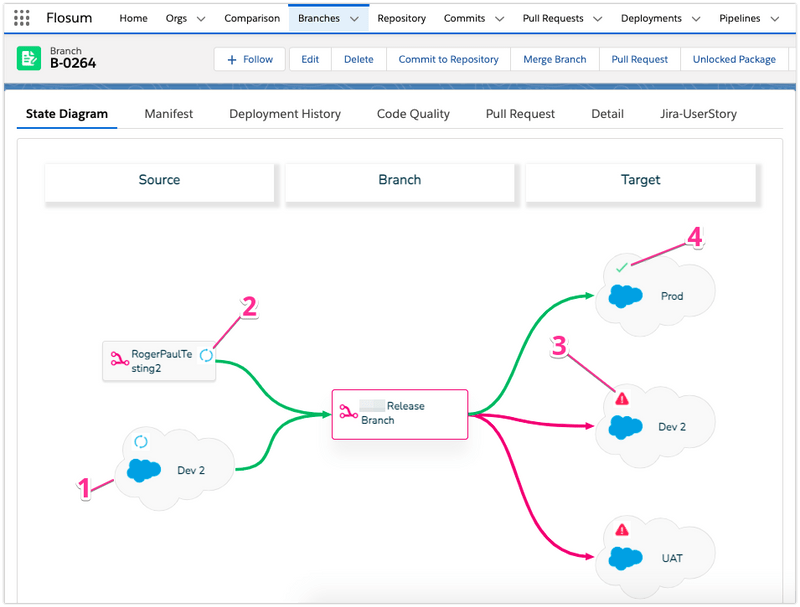Click the Unlocked Package button
Screen dimensions: 800x607
coord(734,59)
